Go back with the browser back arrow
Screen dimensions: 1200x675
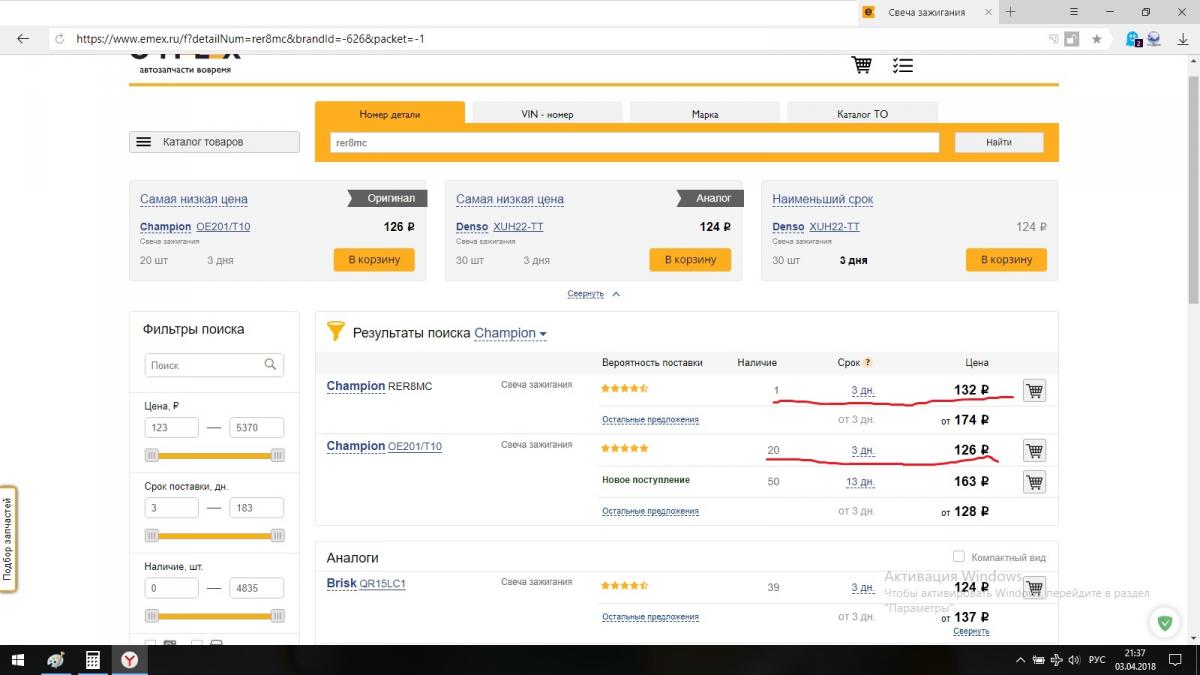pyautogui.click(x=23, y=39)
